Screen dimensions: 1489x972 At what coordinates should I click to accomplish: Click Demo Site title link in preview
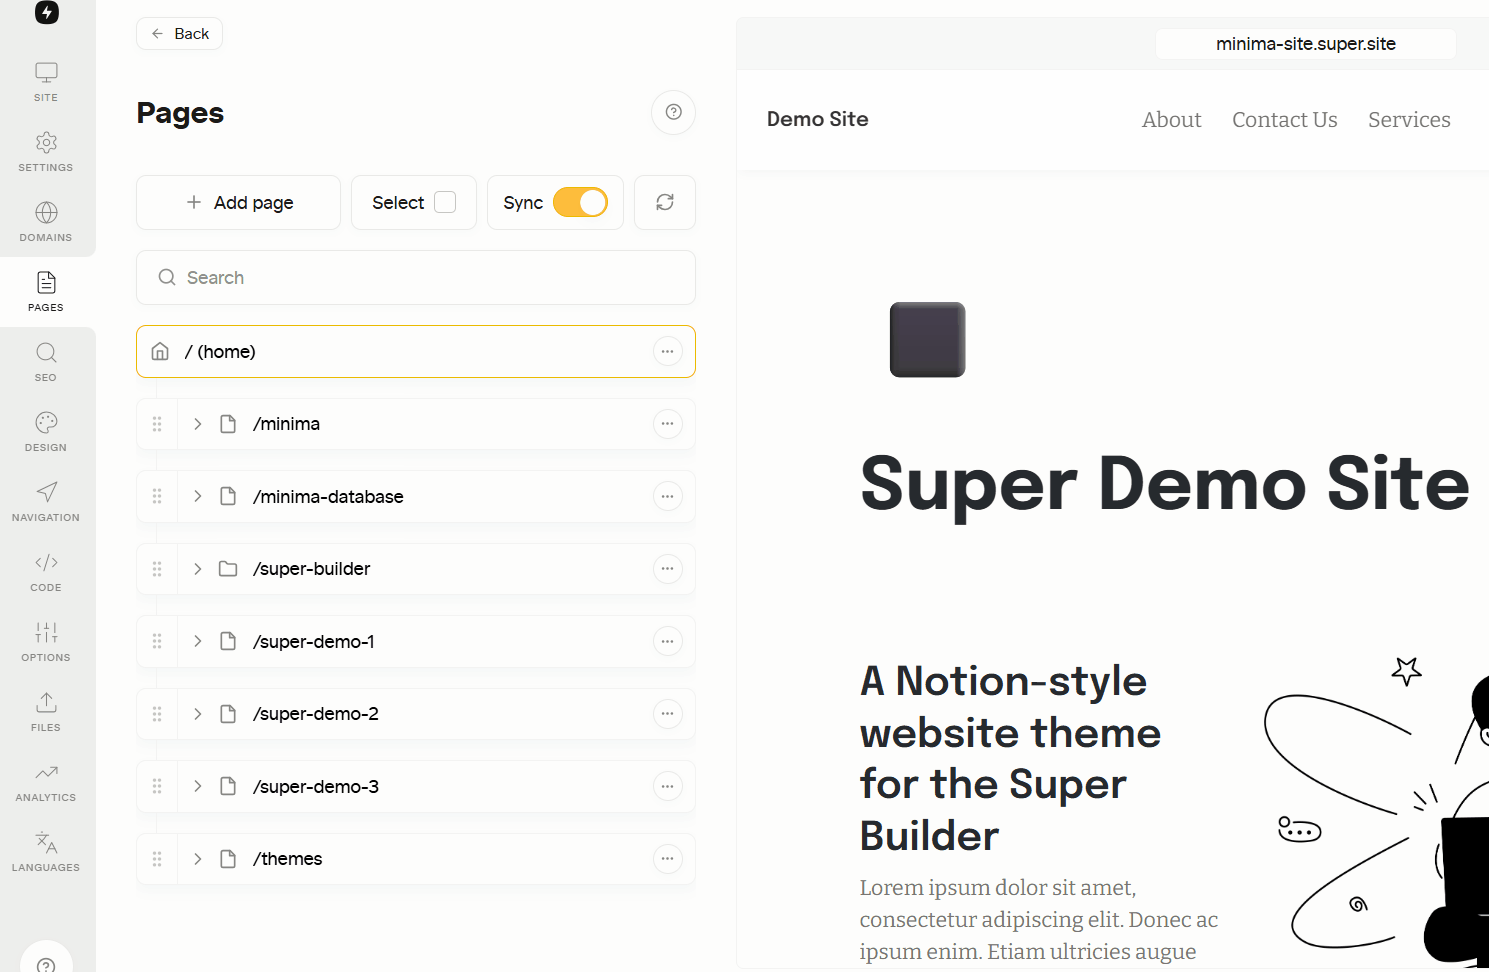(x=818, y=119)
